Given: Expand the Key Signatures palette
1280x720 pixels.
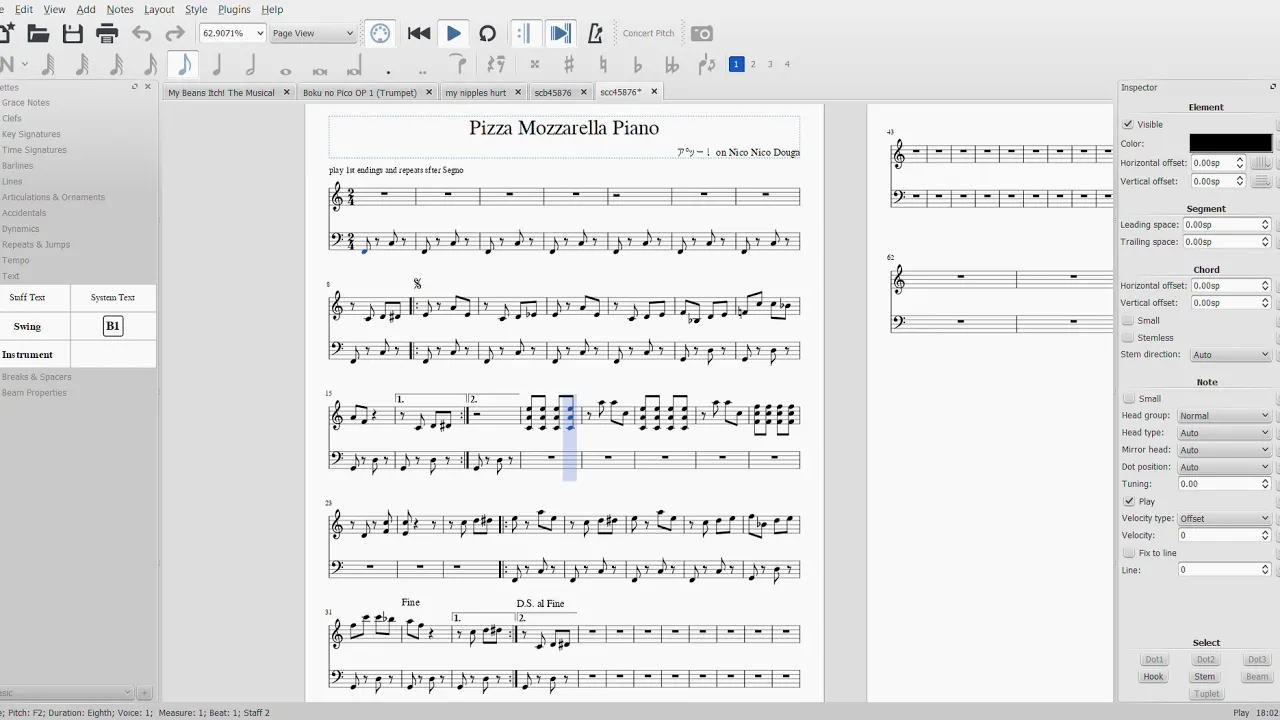Looking at the screenshot, I should tap(31, 134).
